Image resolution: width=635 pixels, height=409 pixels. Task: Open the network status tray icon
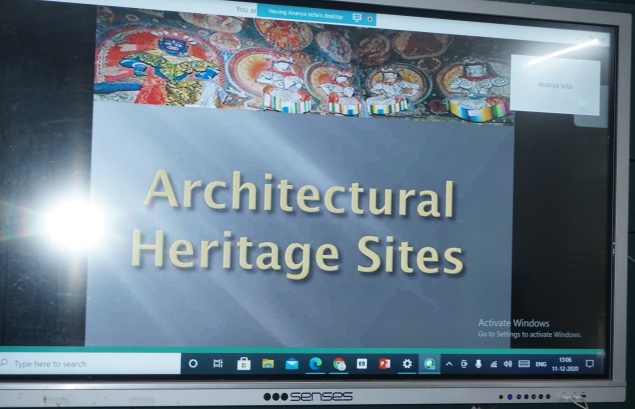tap(493, 364)
